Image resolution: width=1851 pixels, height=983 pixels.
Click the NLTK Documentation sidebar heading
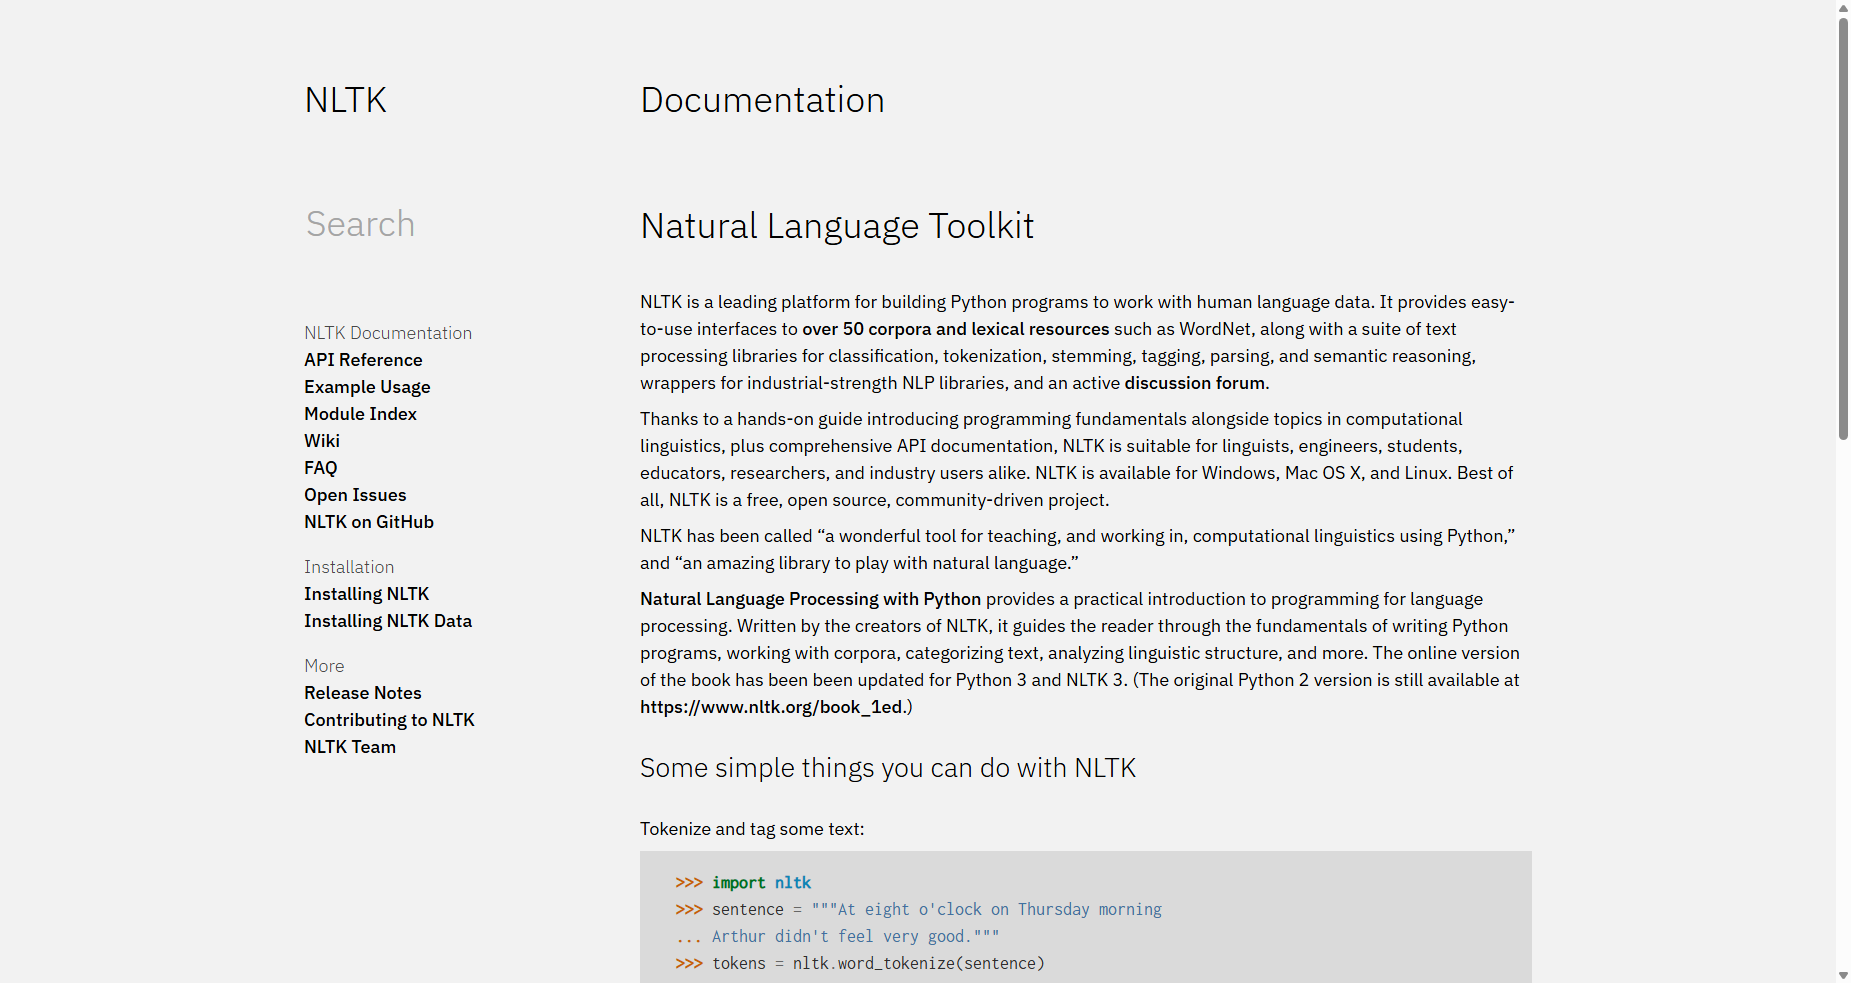click(388, 333)
